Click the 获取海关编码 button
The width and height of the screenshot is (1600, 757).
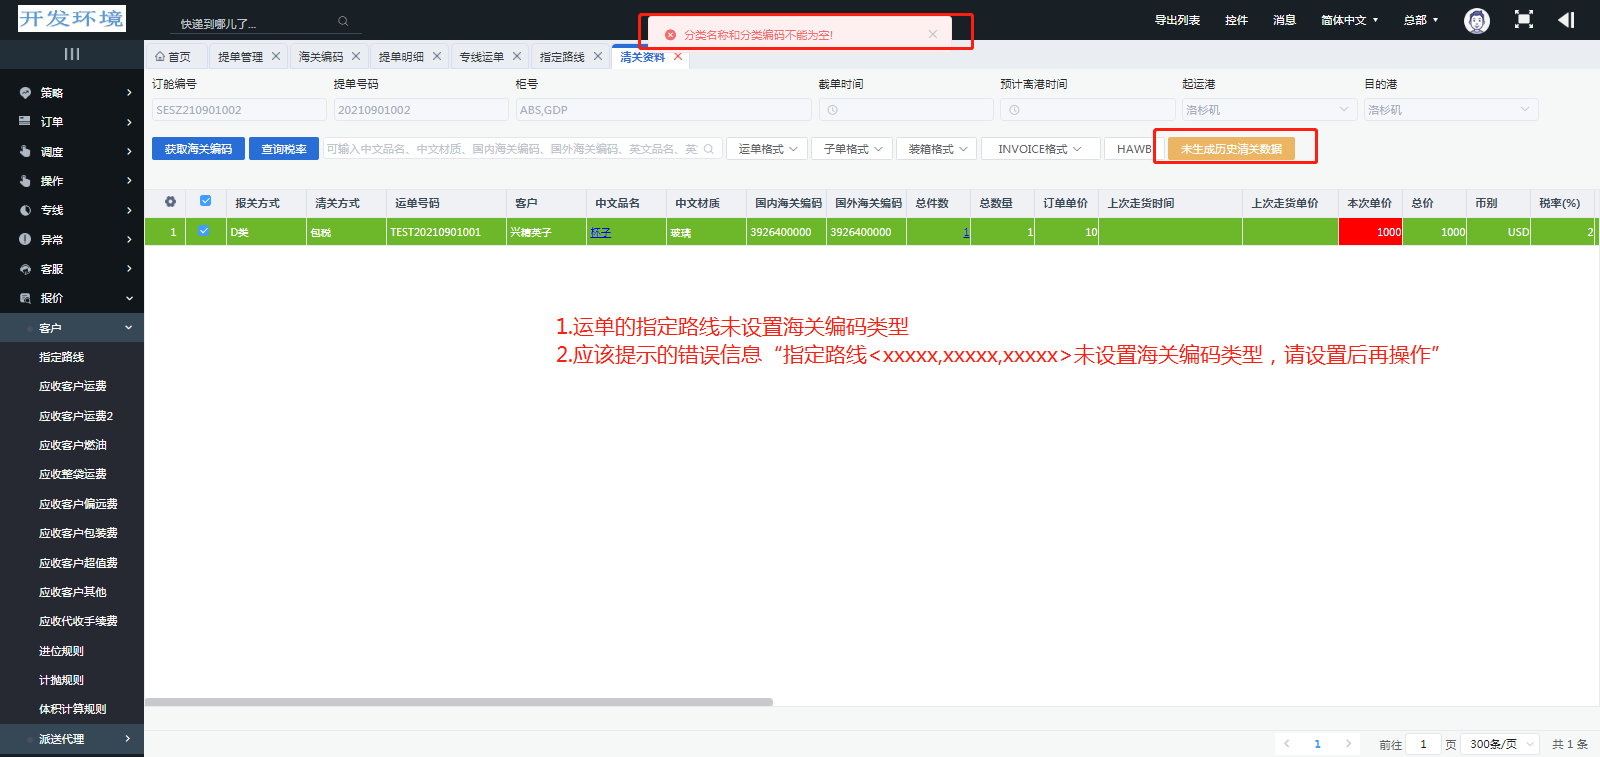[198, 149]
